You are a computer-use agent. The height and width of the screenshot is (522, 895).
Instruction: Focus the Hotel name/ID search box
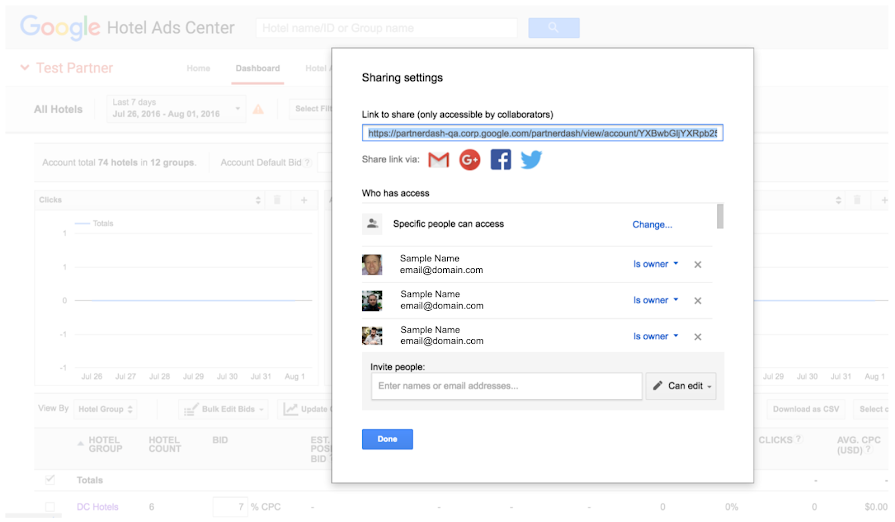point(386,28)
